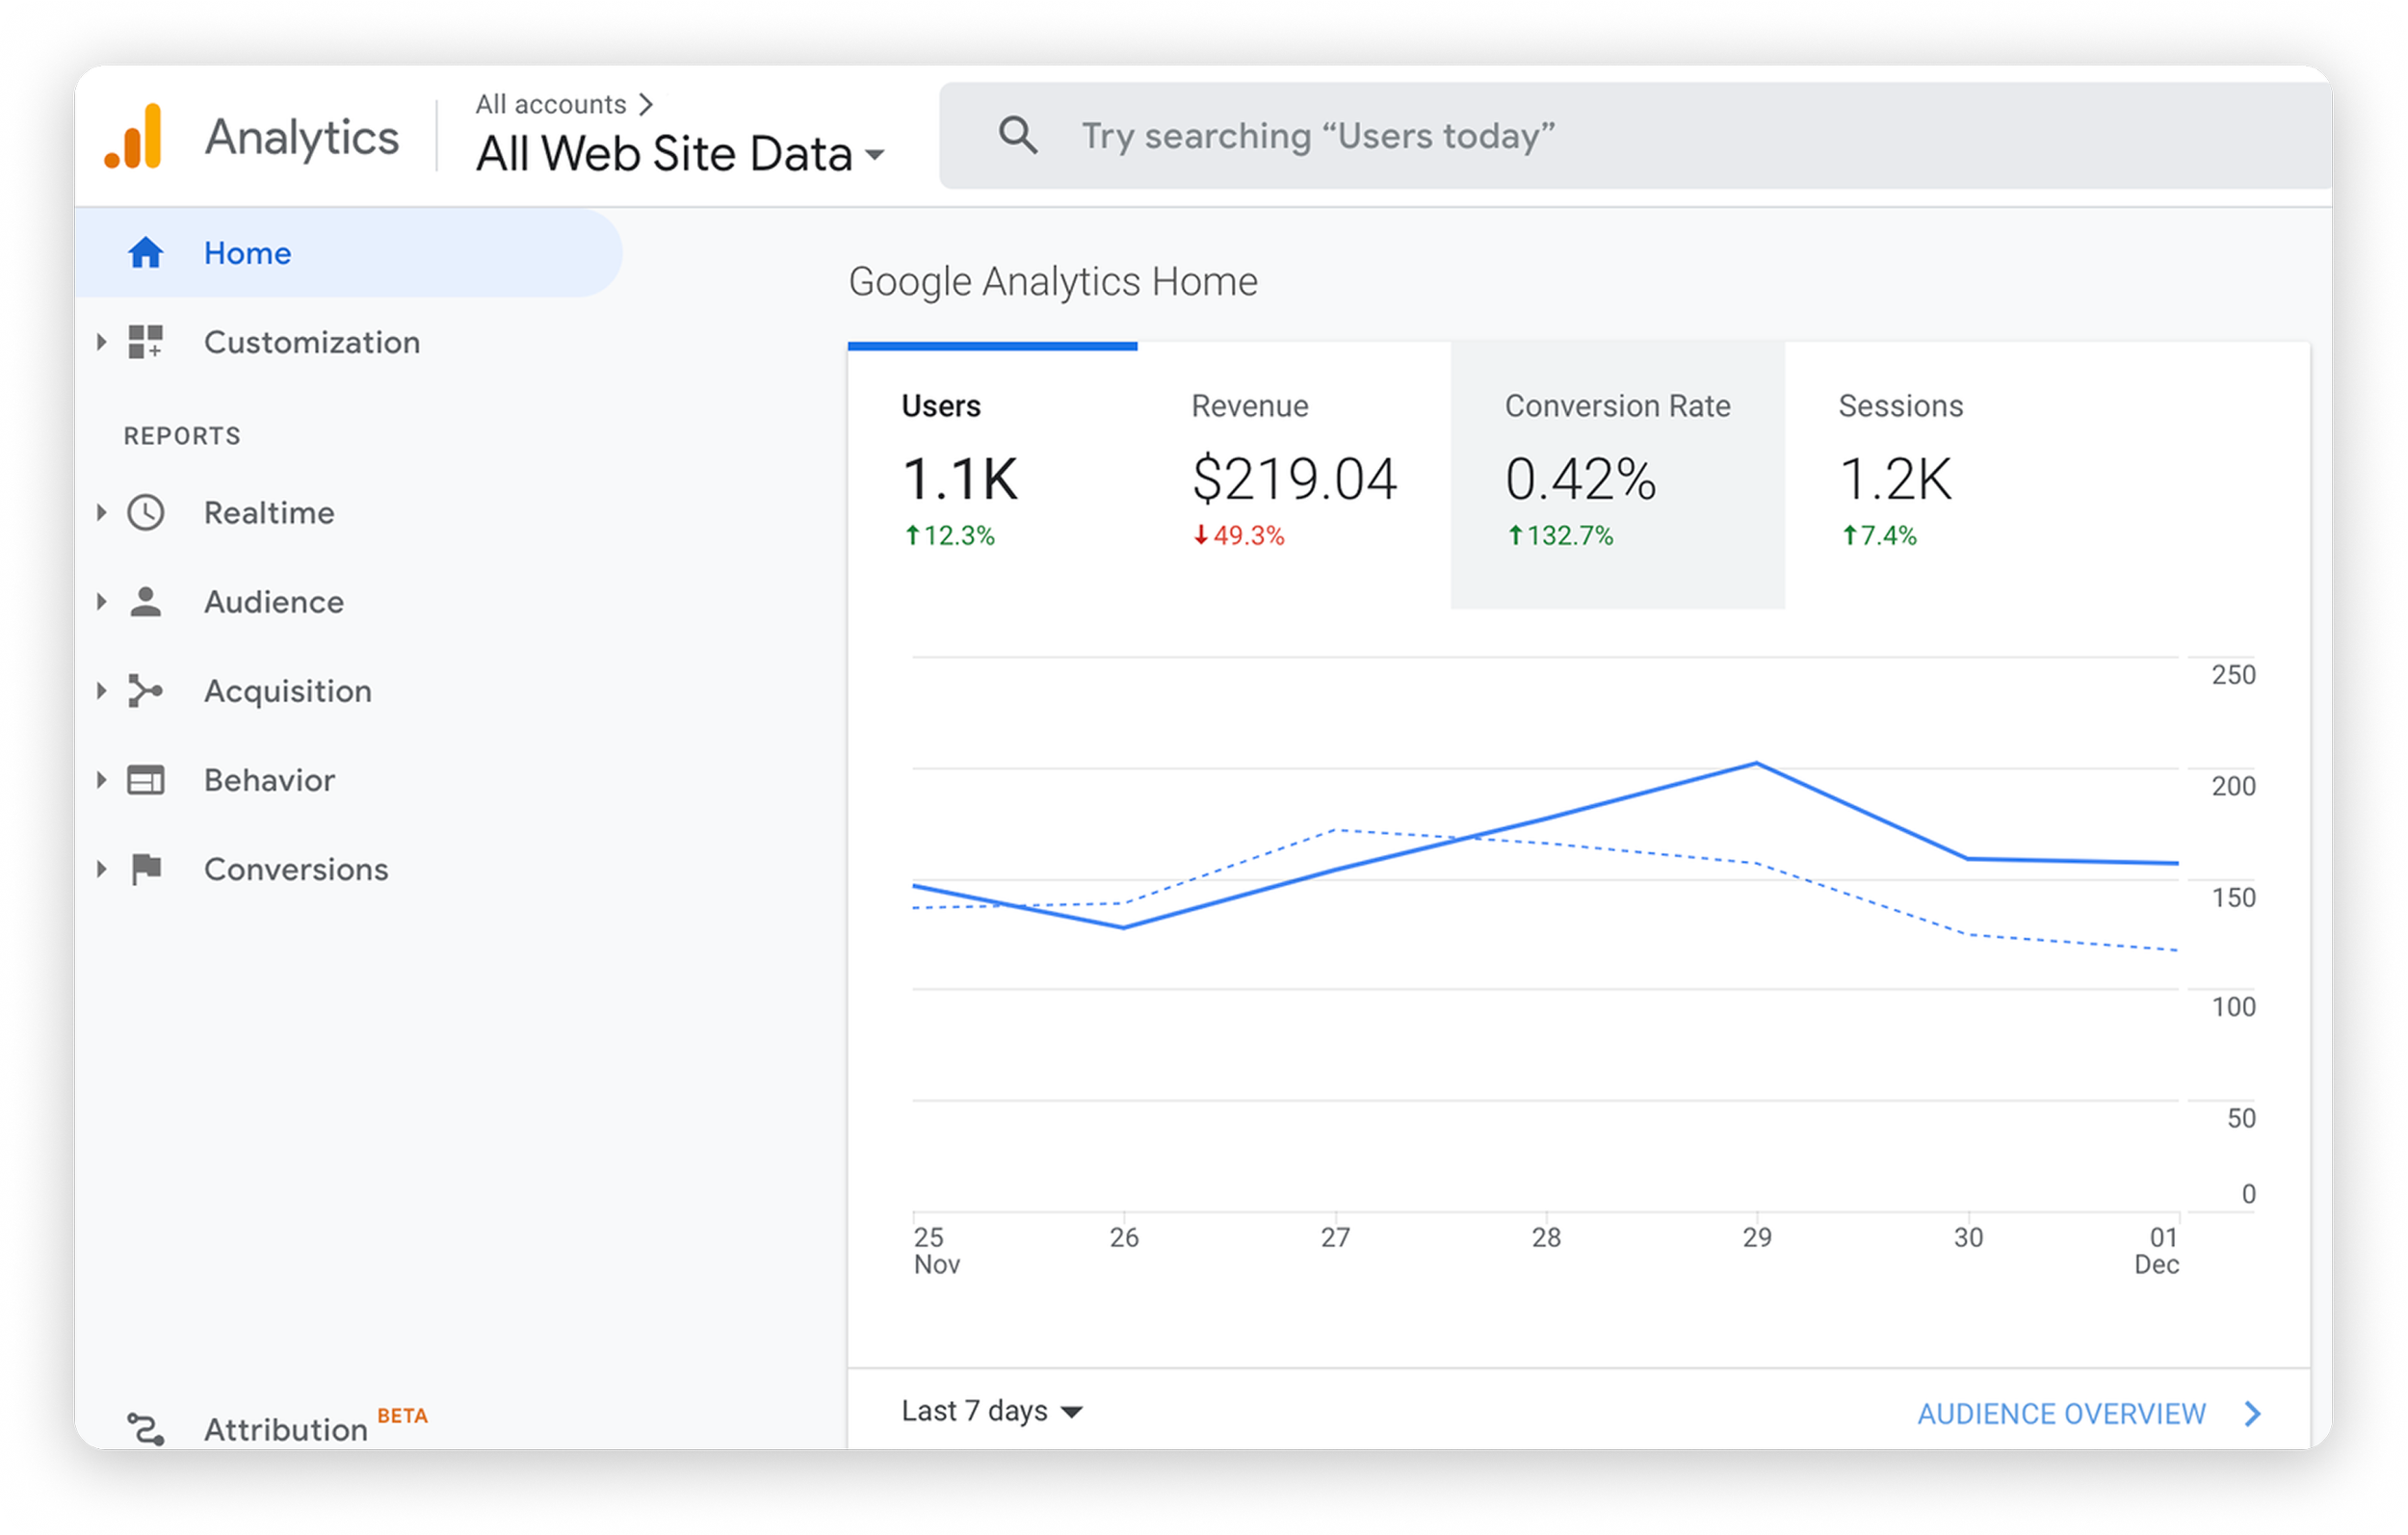Expand the Conversions reports arrow
Image resolution: width=2408 pixels, height=1535 pixels.
click(x=101, y=869)
